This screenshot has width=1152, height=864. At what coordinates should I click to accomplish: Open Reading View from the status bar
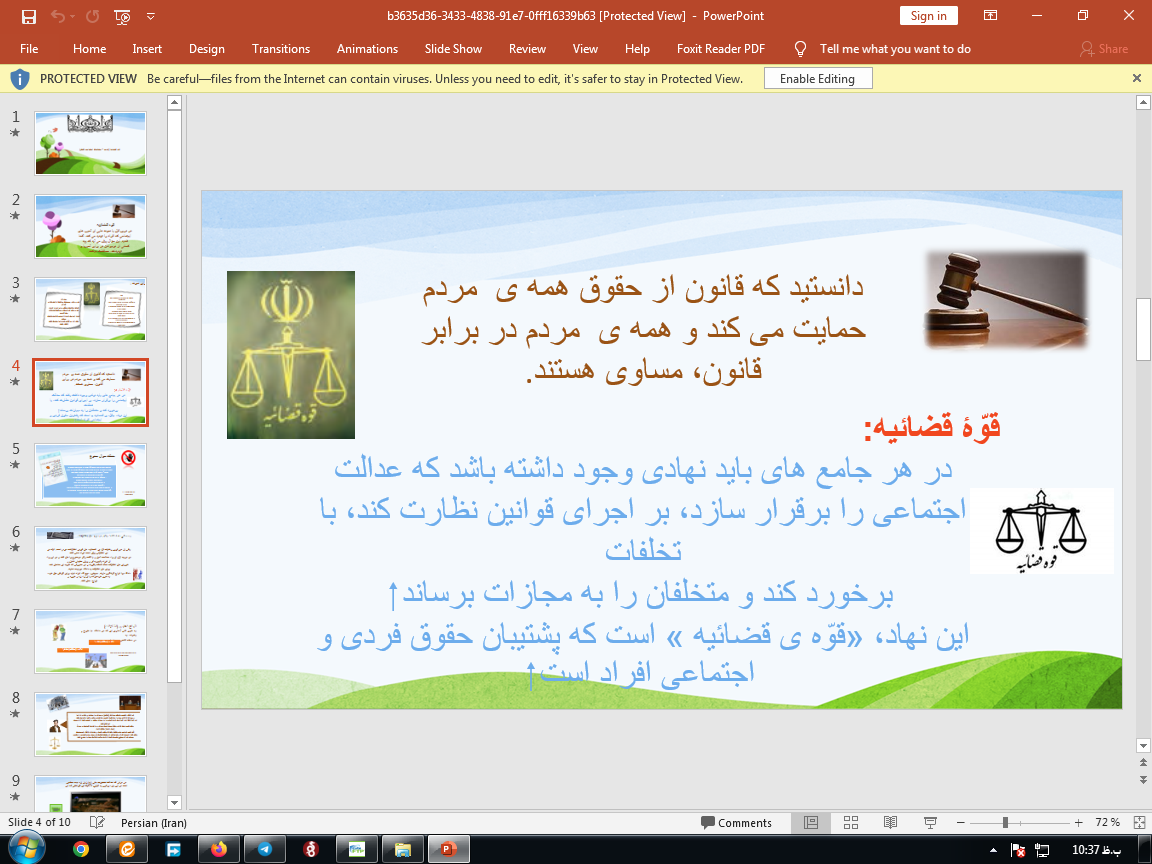[890, 823]
